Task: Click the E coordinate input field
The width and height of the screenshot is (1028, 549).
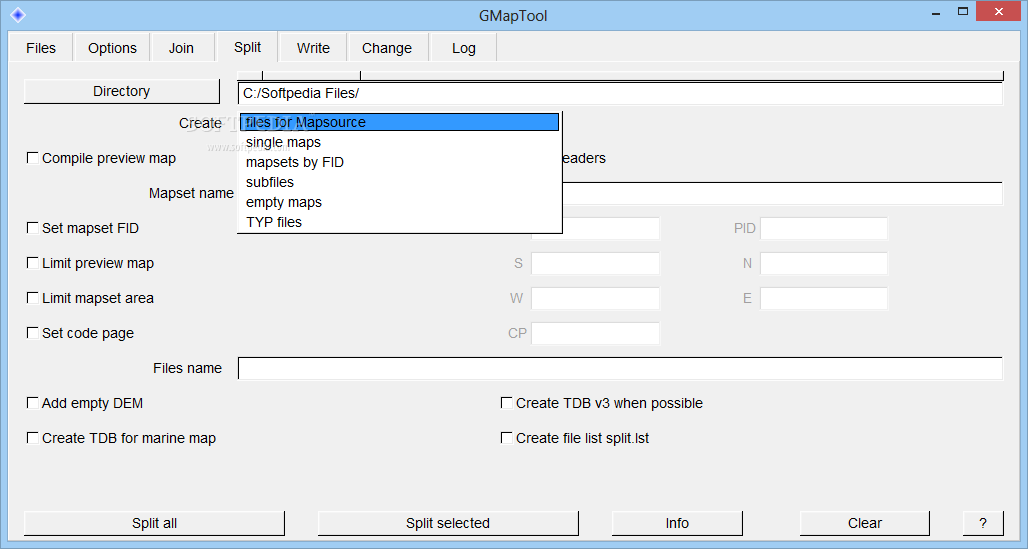Action: click(824, 298)
